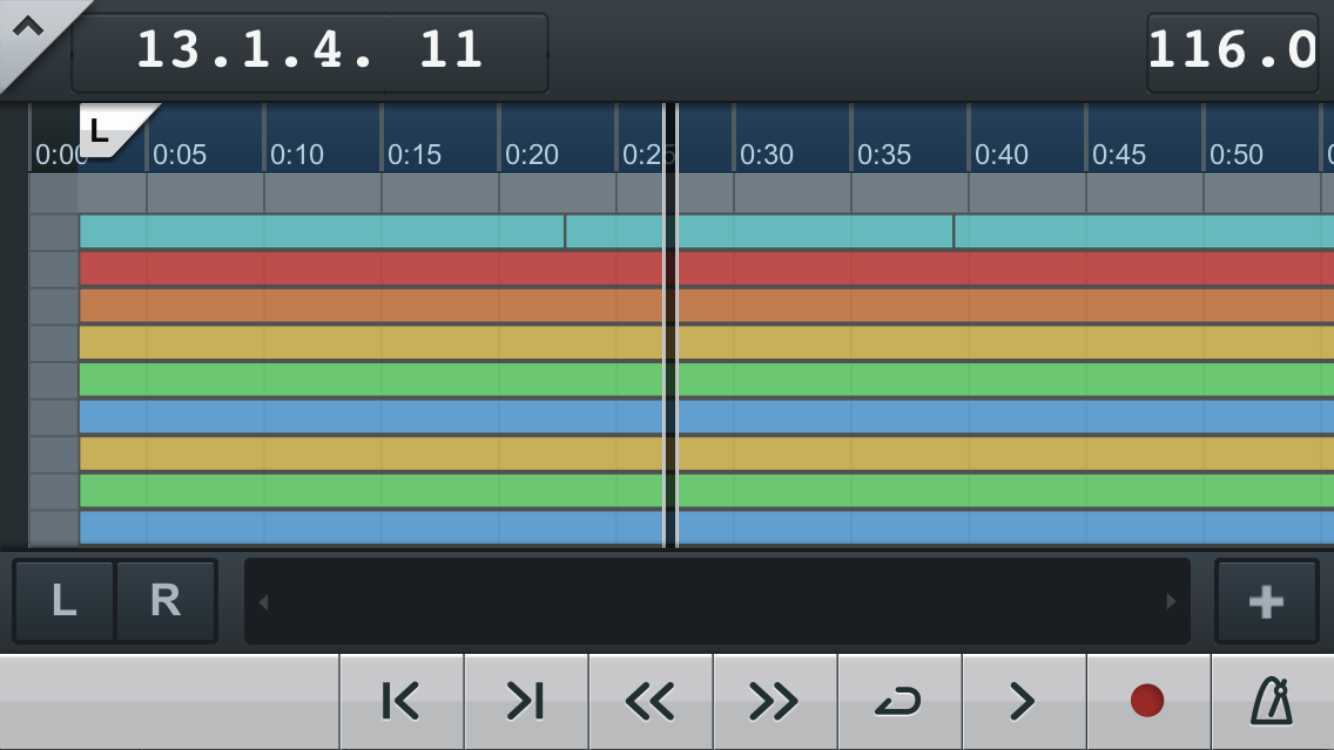
Task: Select the L locator flag on the ruler
Action: tap(102, 128)
